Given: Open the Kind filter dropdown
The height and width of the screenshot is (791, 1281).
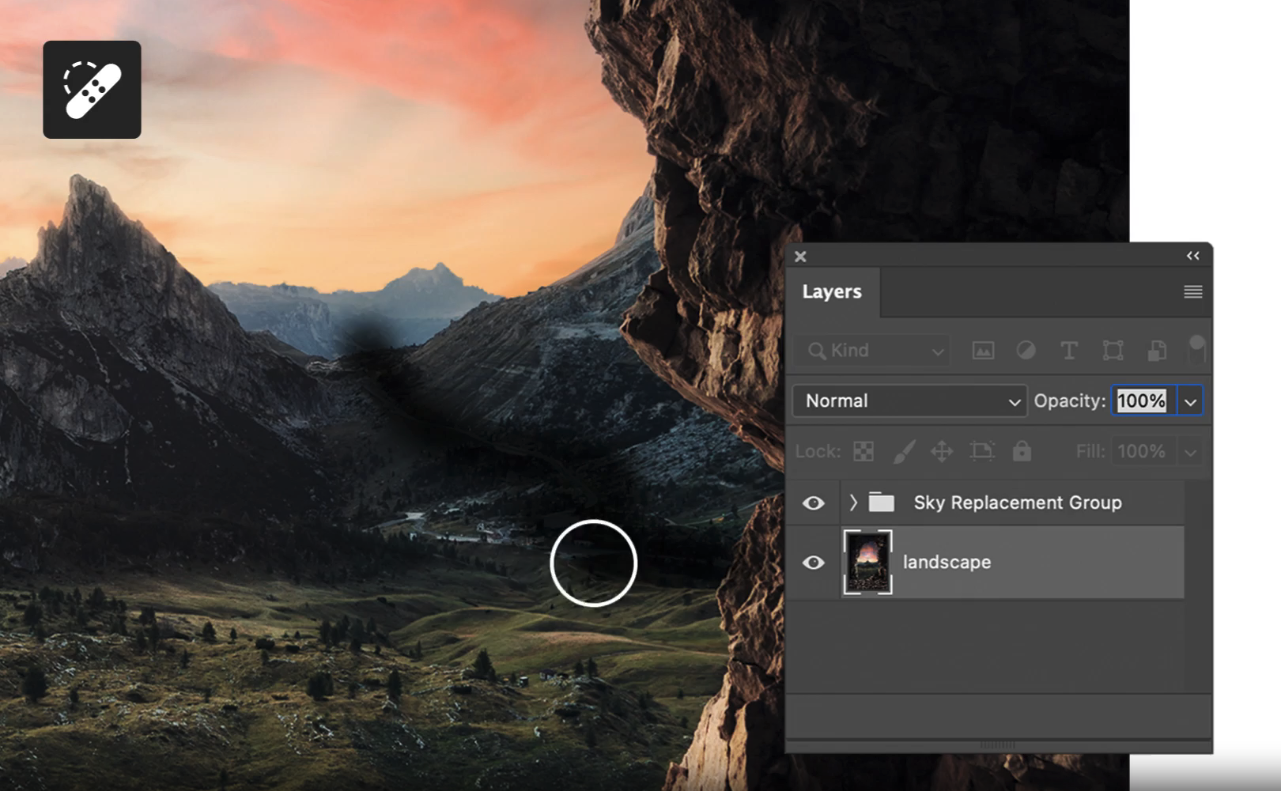Looking at the screenshot, I should (871, 350).
